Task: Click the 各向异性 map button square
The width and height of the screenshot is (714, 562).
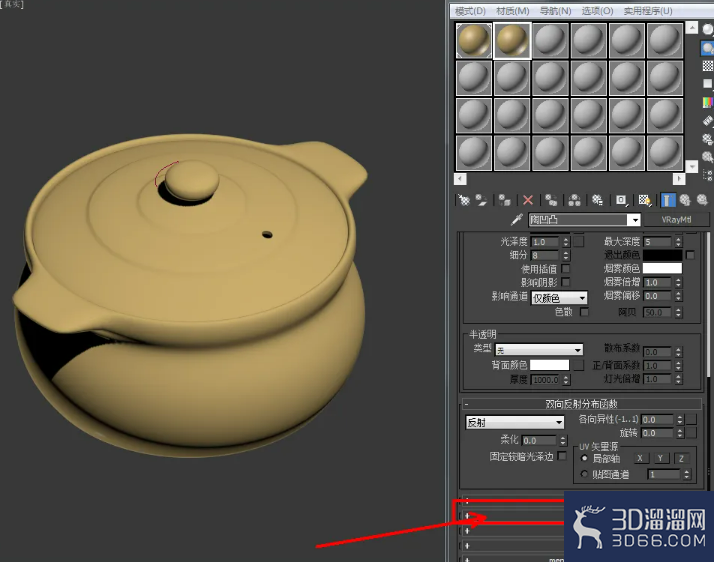Action: 692,419
